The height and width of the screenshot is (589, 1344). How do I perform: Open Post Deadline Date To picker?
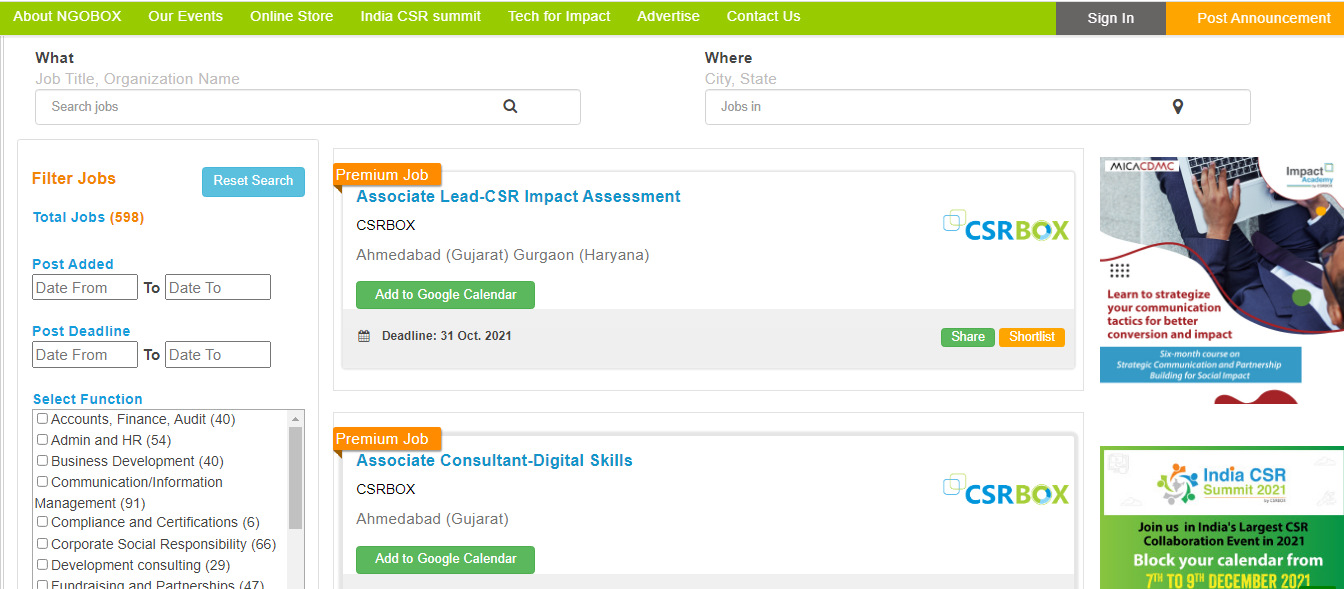(x=217, y=355)
